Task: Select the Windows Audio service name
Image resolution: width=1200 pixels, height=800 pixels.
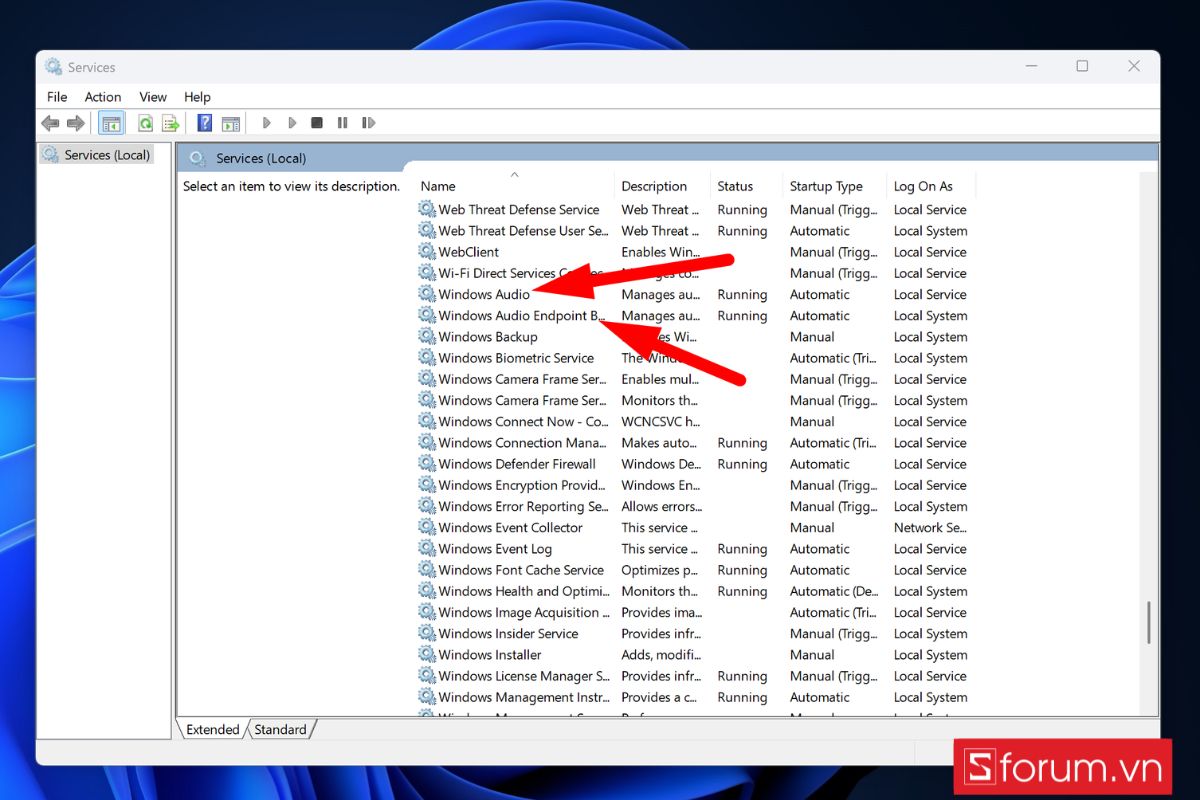Action: click(484, 294)
